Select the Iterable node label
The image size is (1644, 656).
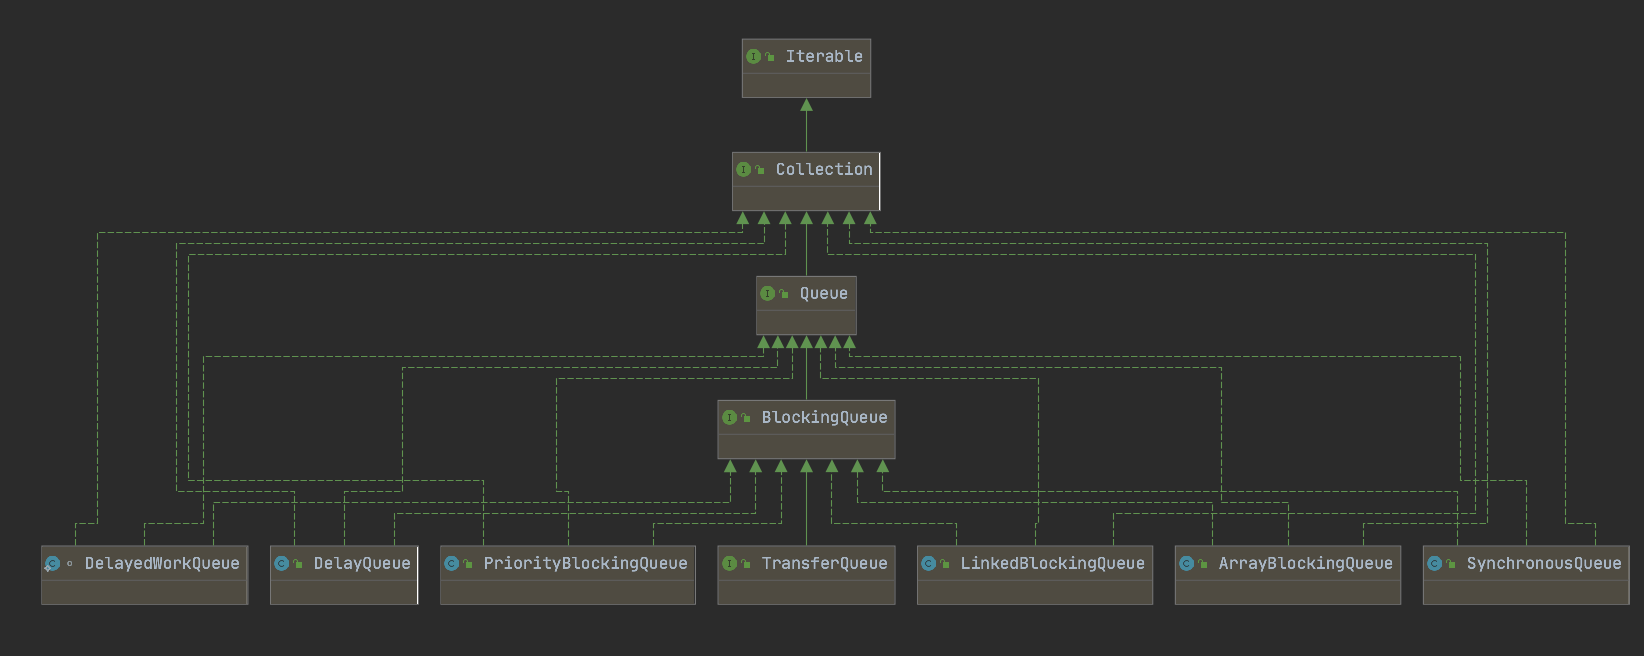point(824,57)
